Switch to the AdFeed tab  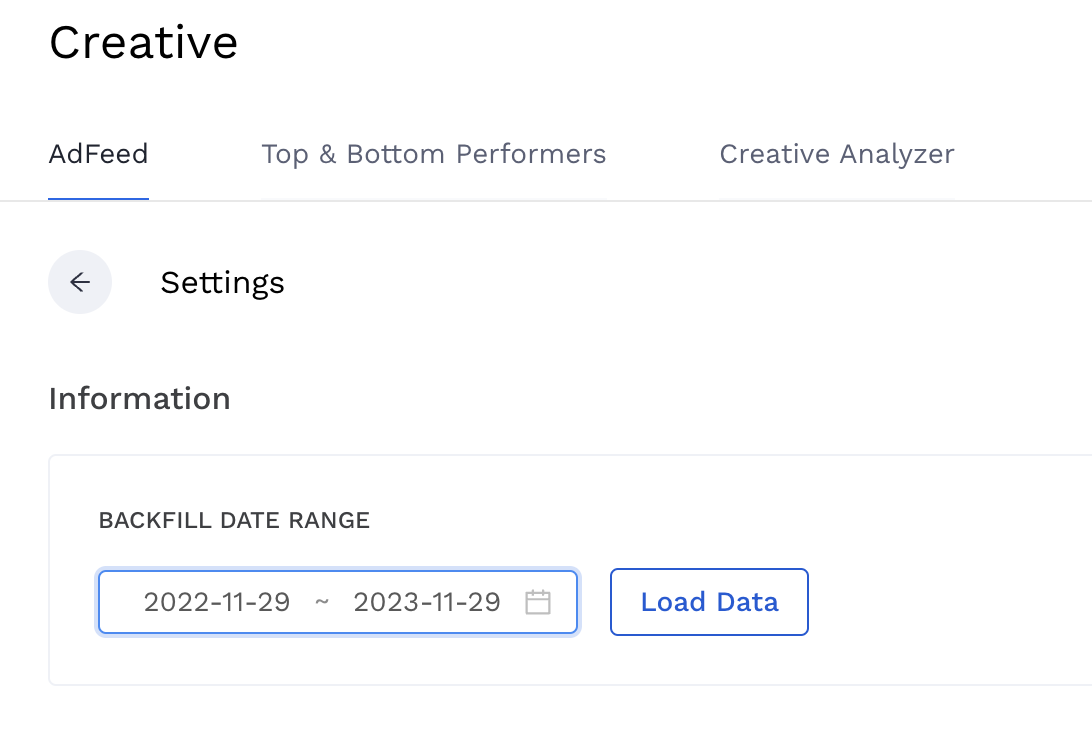click(x=98, y=154)
